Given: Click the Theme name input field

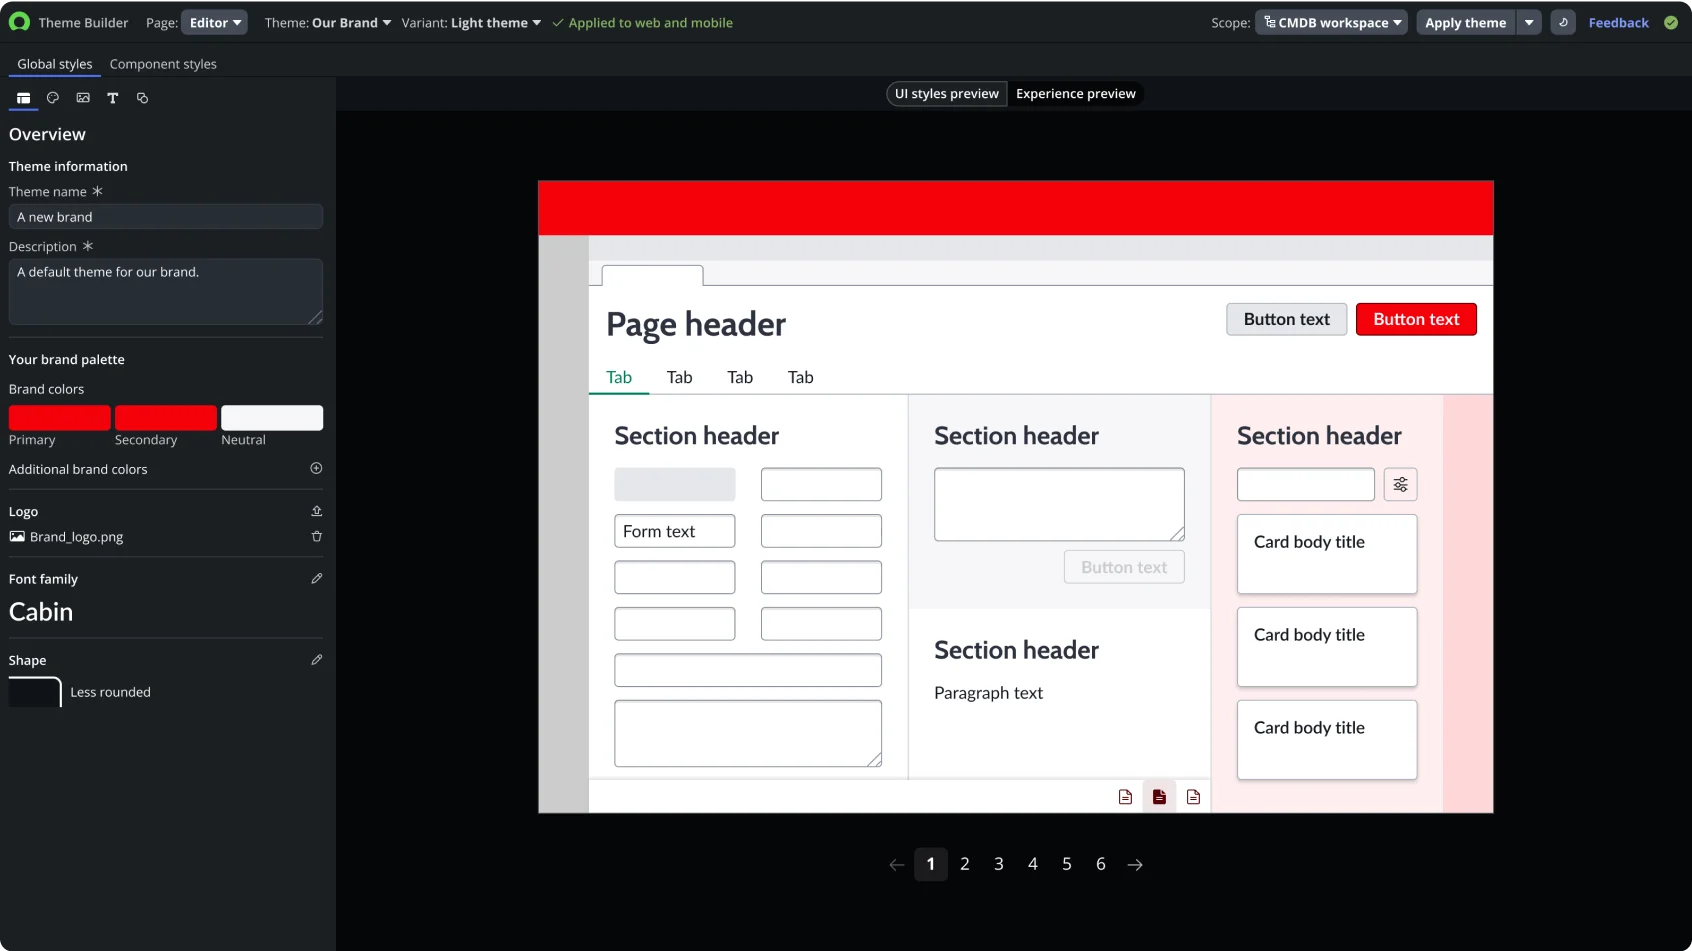Looking at the screenshot, I should 166,217.
